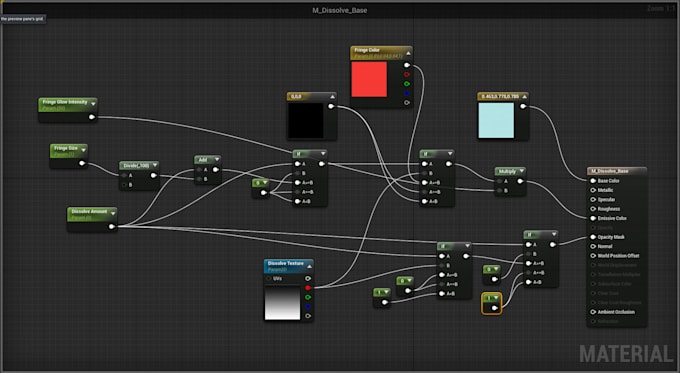Click the black 0,0,0 color swatch

click(306, 120)
